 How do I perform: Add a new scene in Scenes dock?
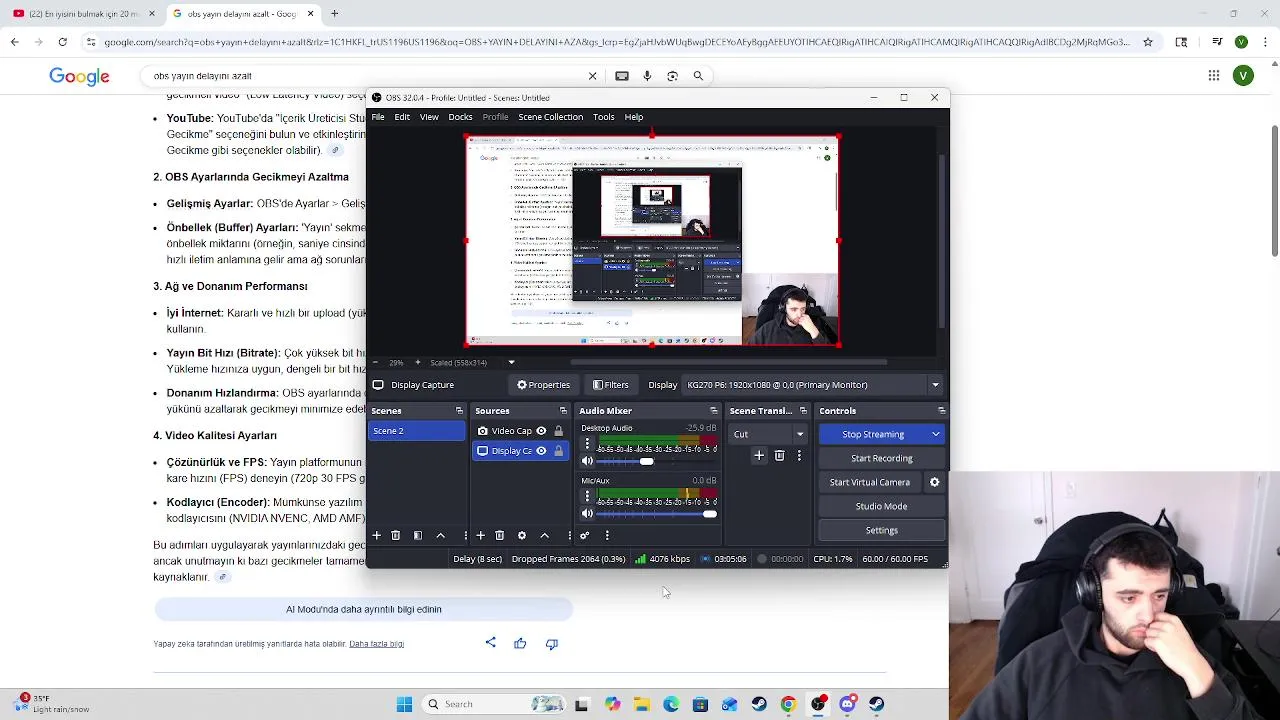pos(377,535)
